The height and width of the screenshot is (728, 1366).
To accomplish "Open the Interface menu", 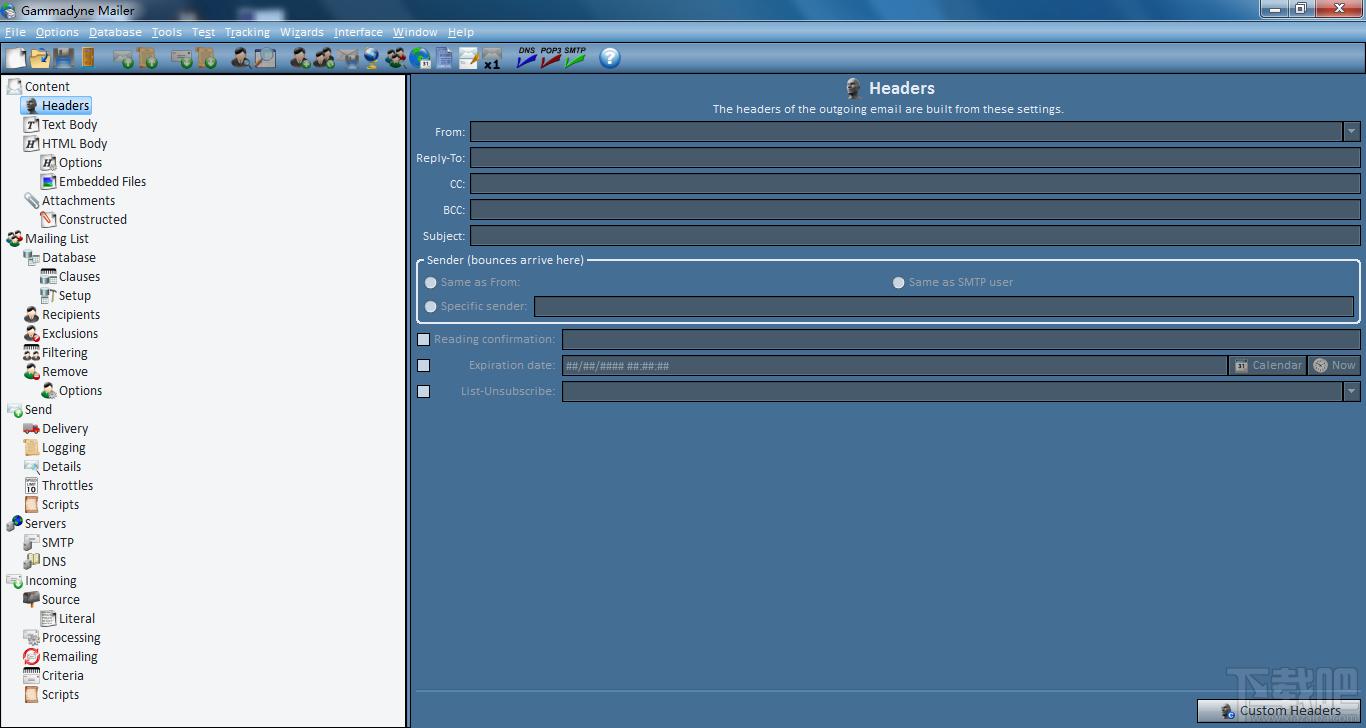I will point(358,32).
